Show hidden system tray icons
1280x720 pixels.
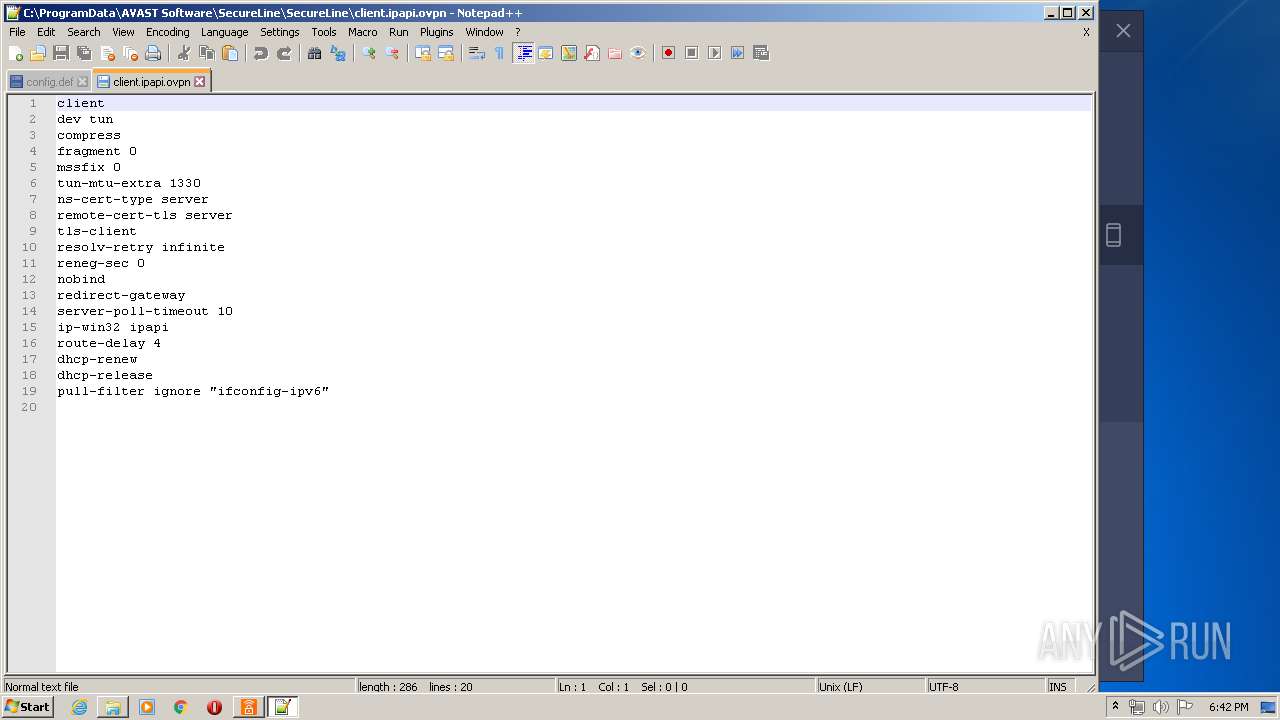tap(1115, 707)
